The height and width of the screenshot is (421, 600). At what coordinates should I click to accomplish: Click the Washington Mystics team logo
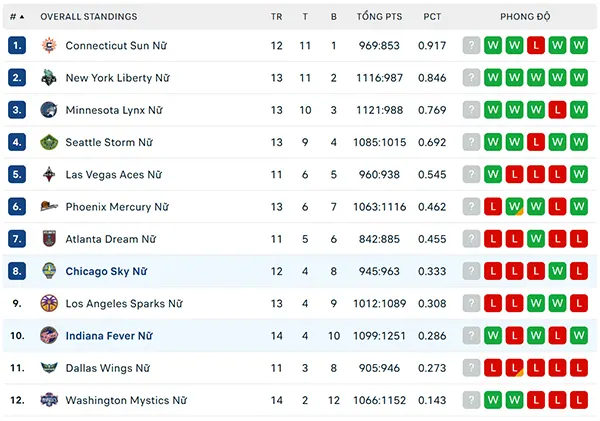tap(49, 400)
